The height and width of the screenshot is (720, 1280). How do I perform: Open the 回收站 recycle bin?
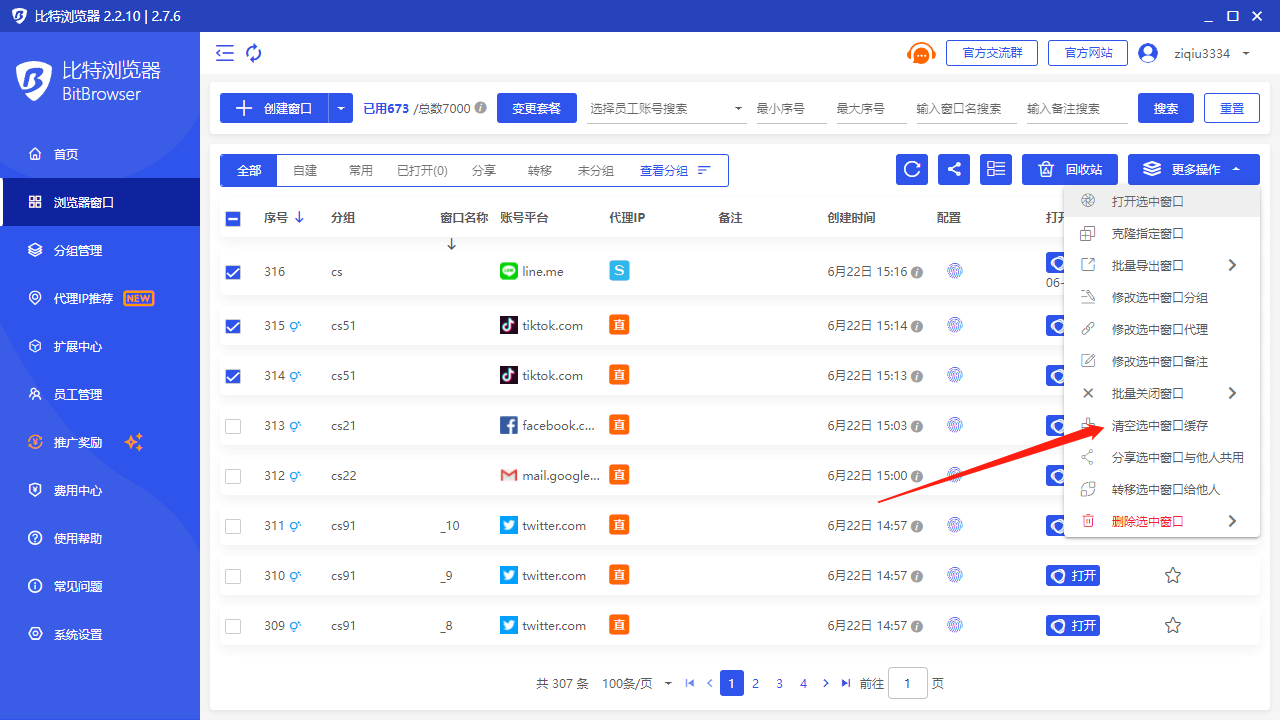click(x=1070, y=170)
